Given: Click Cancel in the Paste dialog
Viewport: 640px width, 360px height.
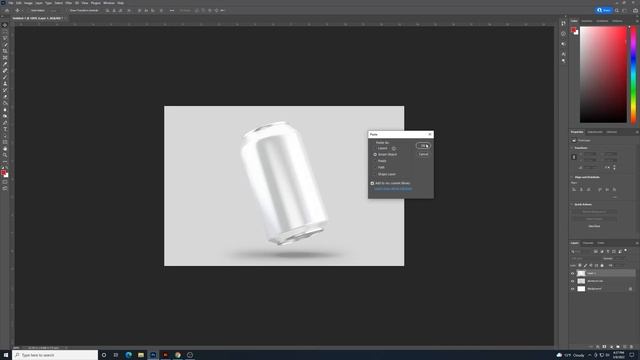Looking at the screenshot, I should 423,154.
